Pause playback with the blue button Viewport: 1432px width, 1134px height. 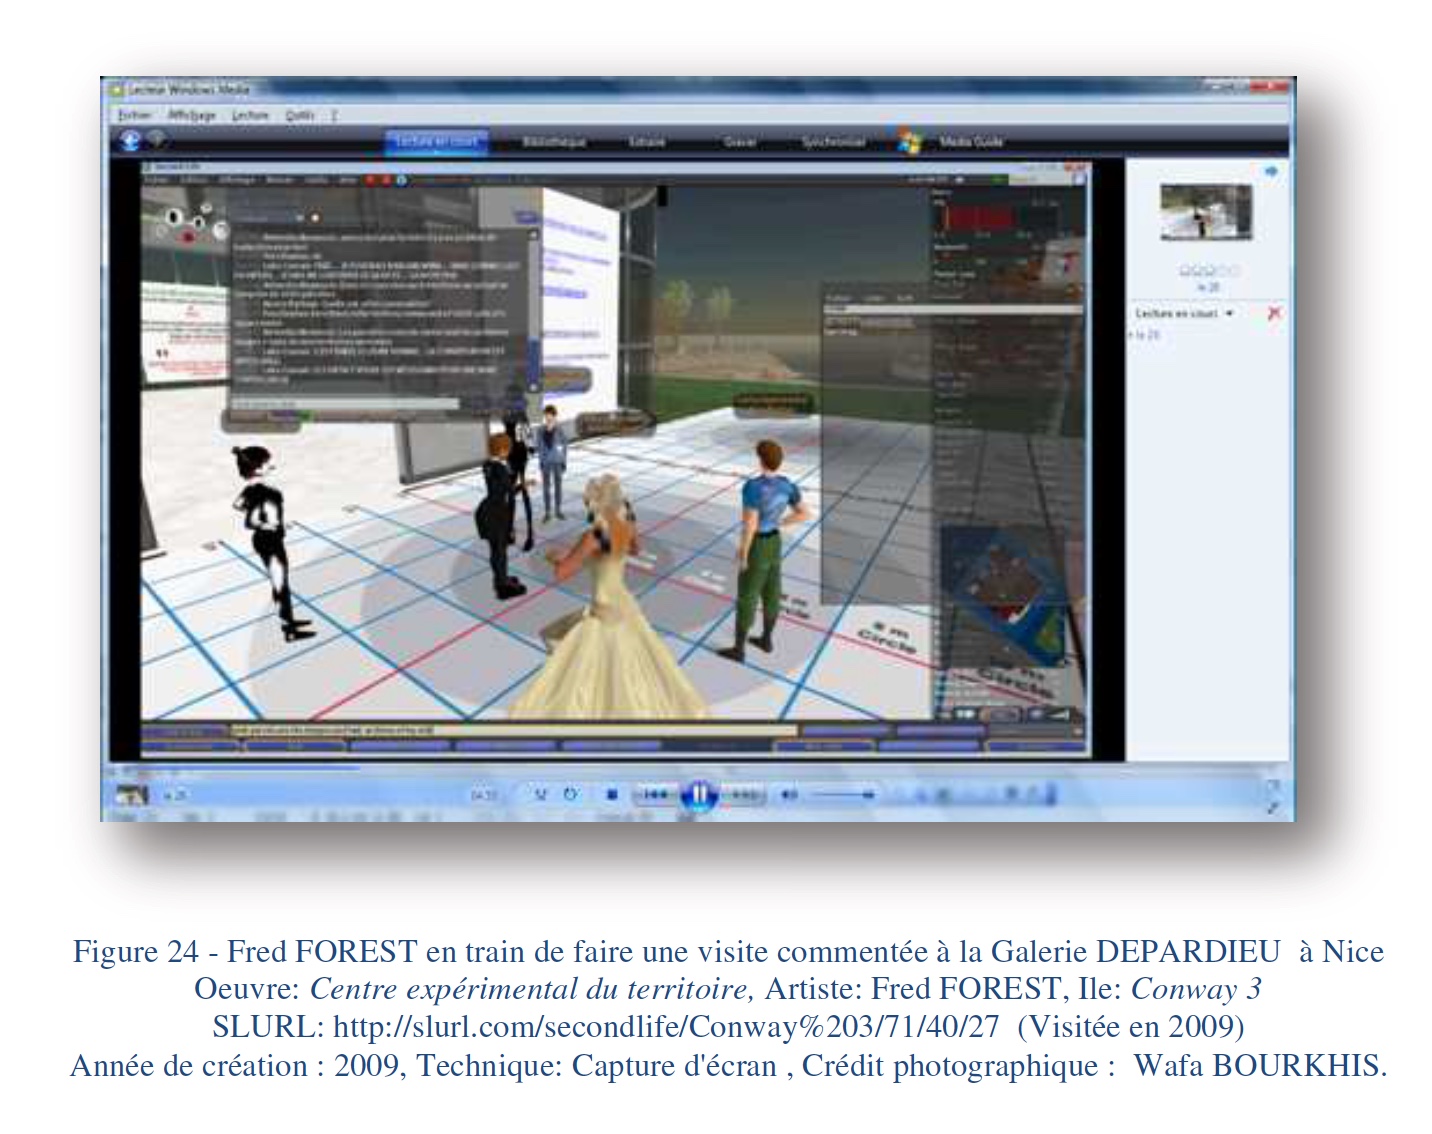(699, 795)
